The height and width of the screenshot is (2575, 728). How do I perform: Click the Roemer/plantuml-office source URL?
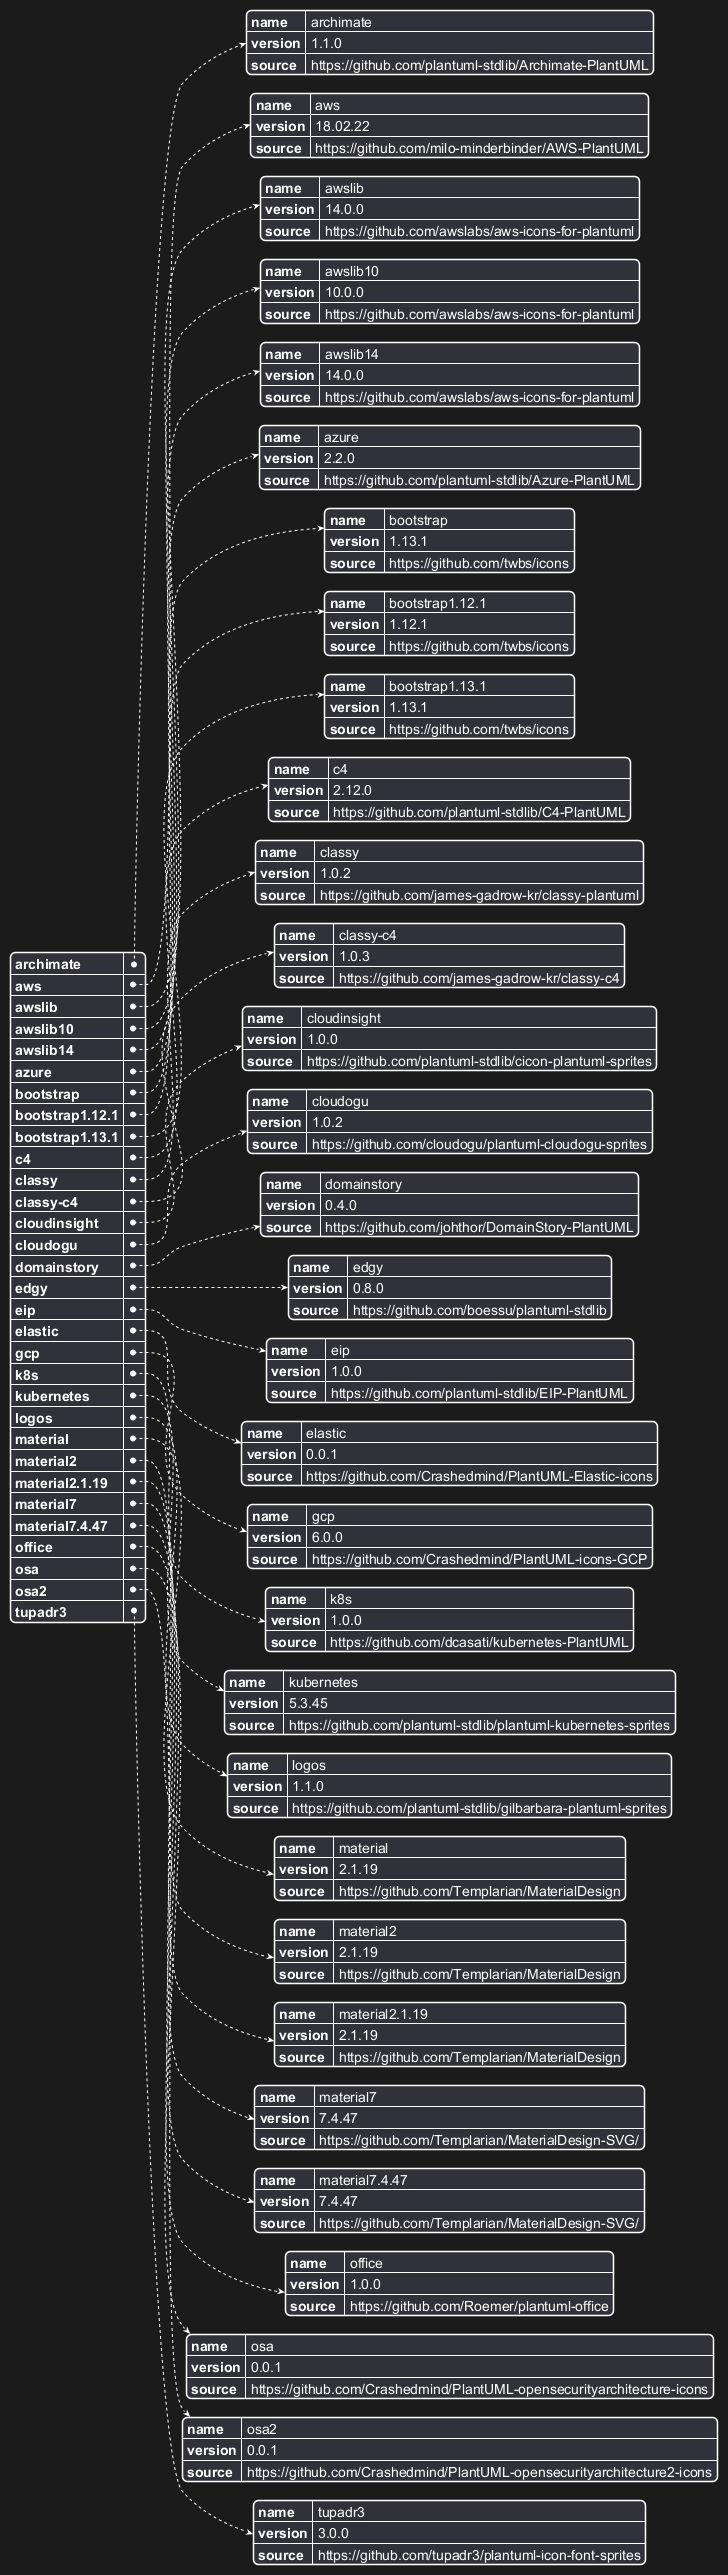pyautogui.click(x=479, y=2306)
